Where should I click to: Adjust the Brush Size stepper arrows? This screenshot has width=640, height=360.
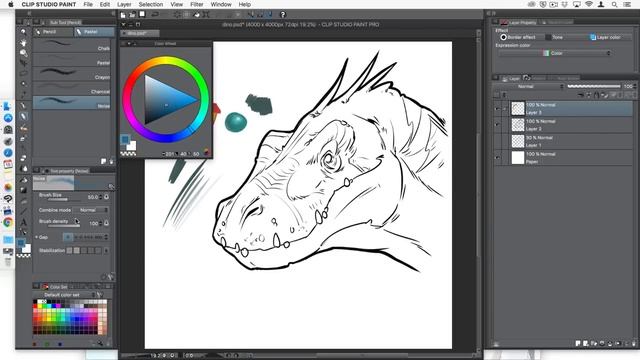[x=101, y=197]
